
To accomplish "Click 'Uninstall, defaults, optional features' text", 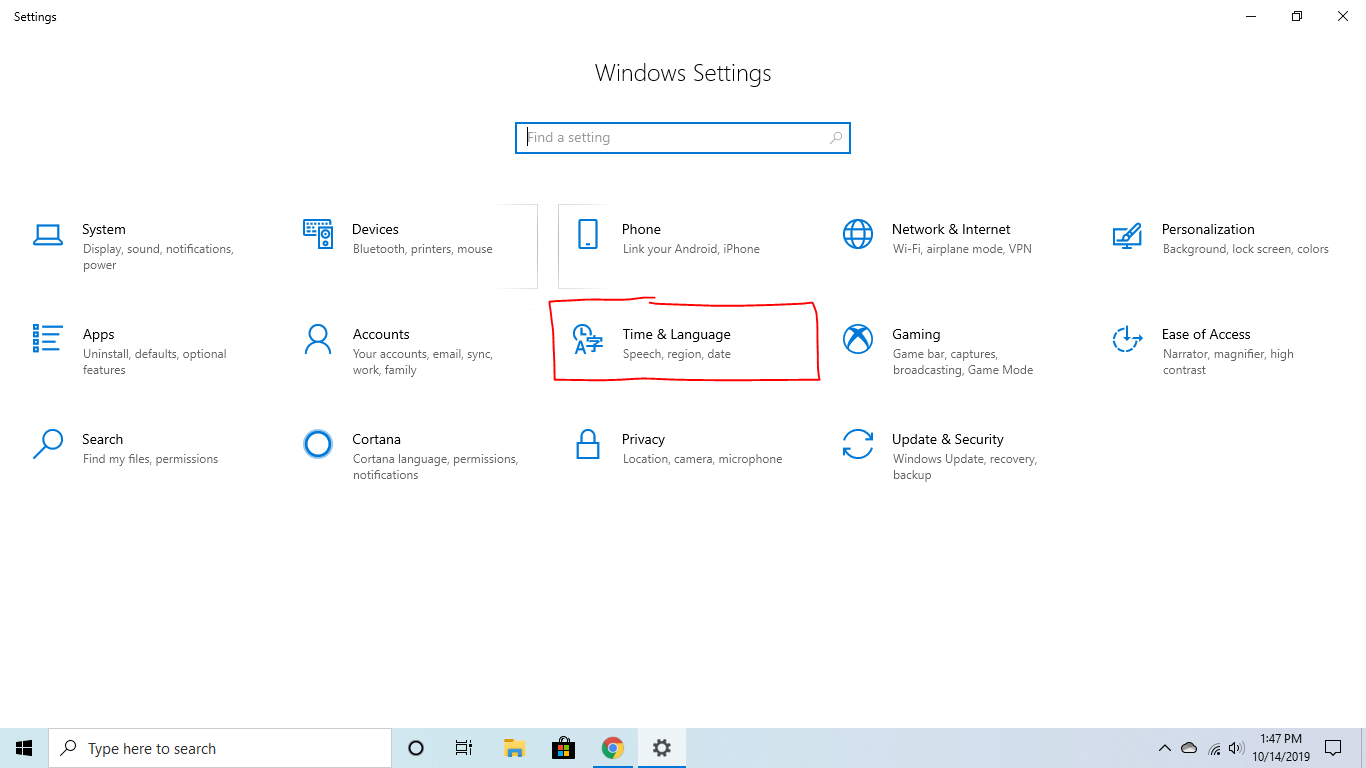I will 155,362.
